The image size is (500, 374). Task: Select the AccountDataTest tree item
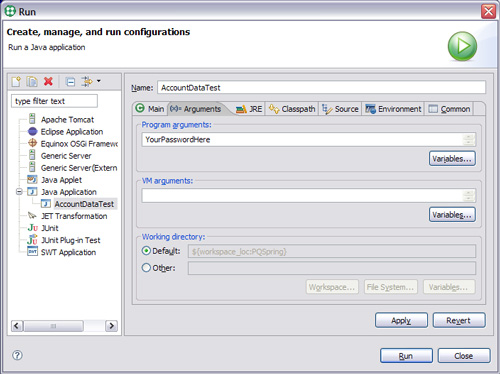pyautogui.click(x=84, y=204)
